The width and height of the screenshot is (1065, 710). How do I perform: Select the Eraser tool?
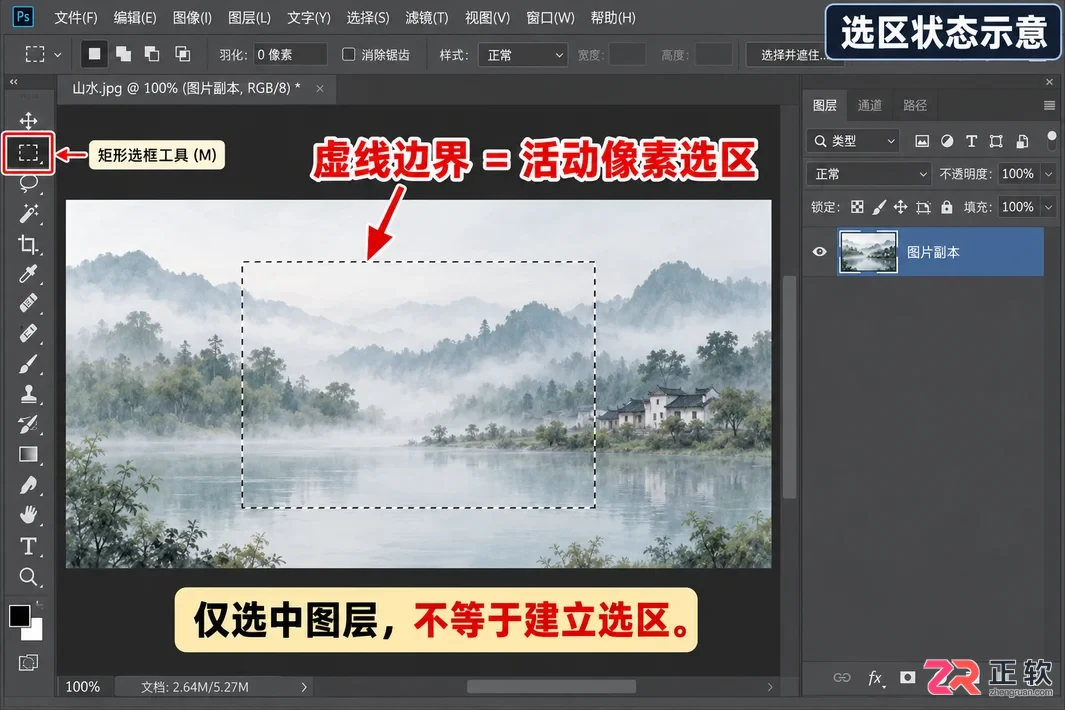28,334
